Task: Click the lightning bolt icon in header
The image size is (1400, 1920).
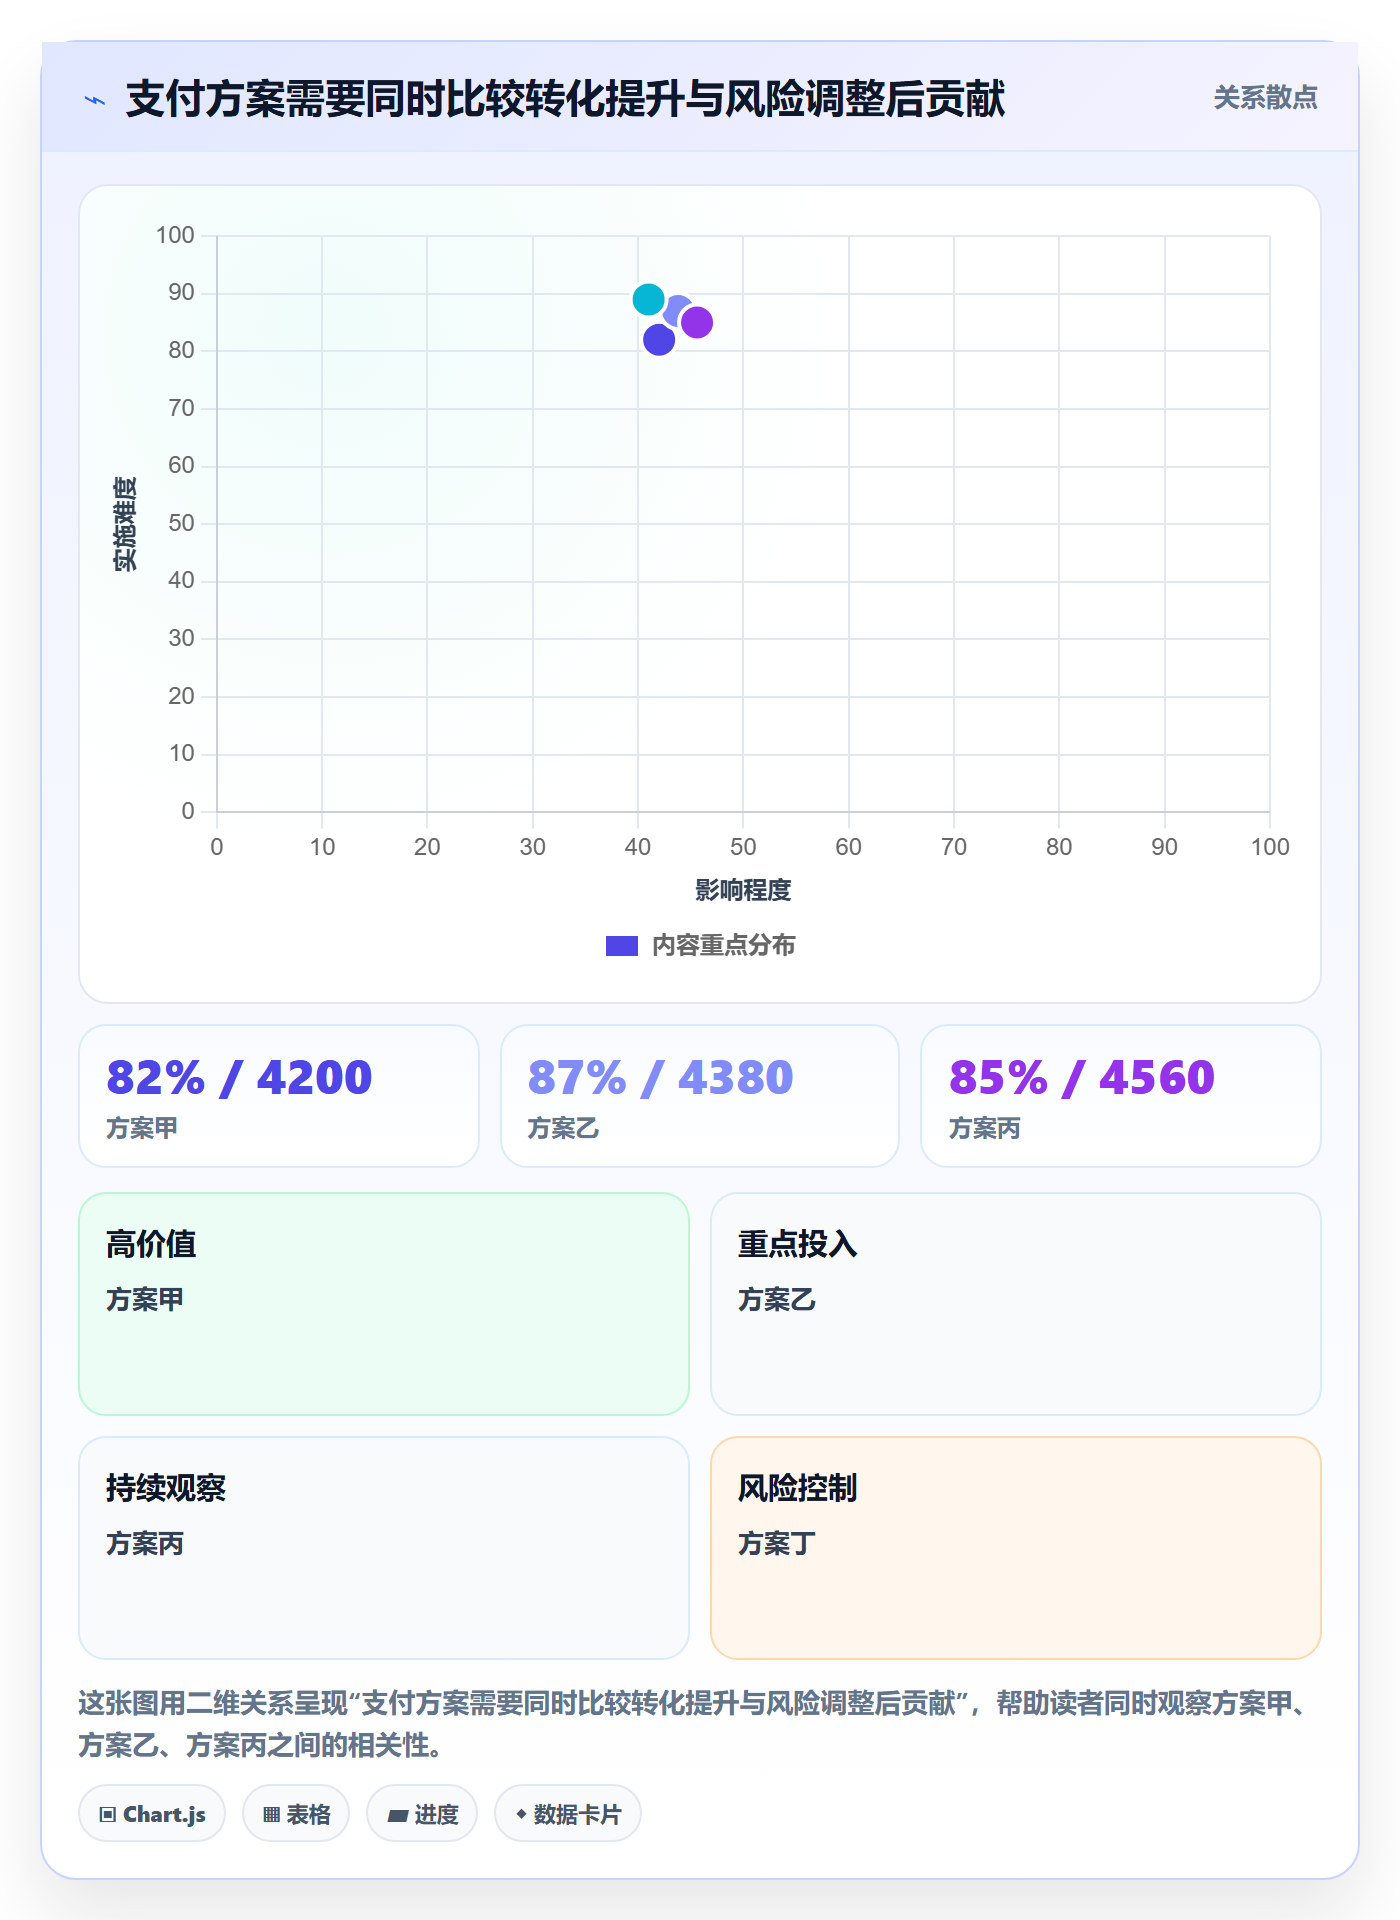Action: click(x=95, y=100)
